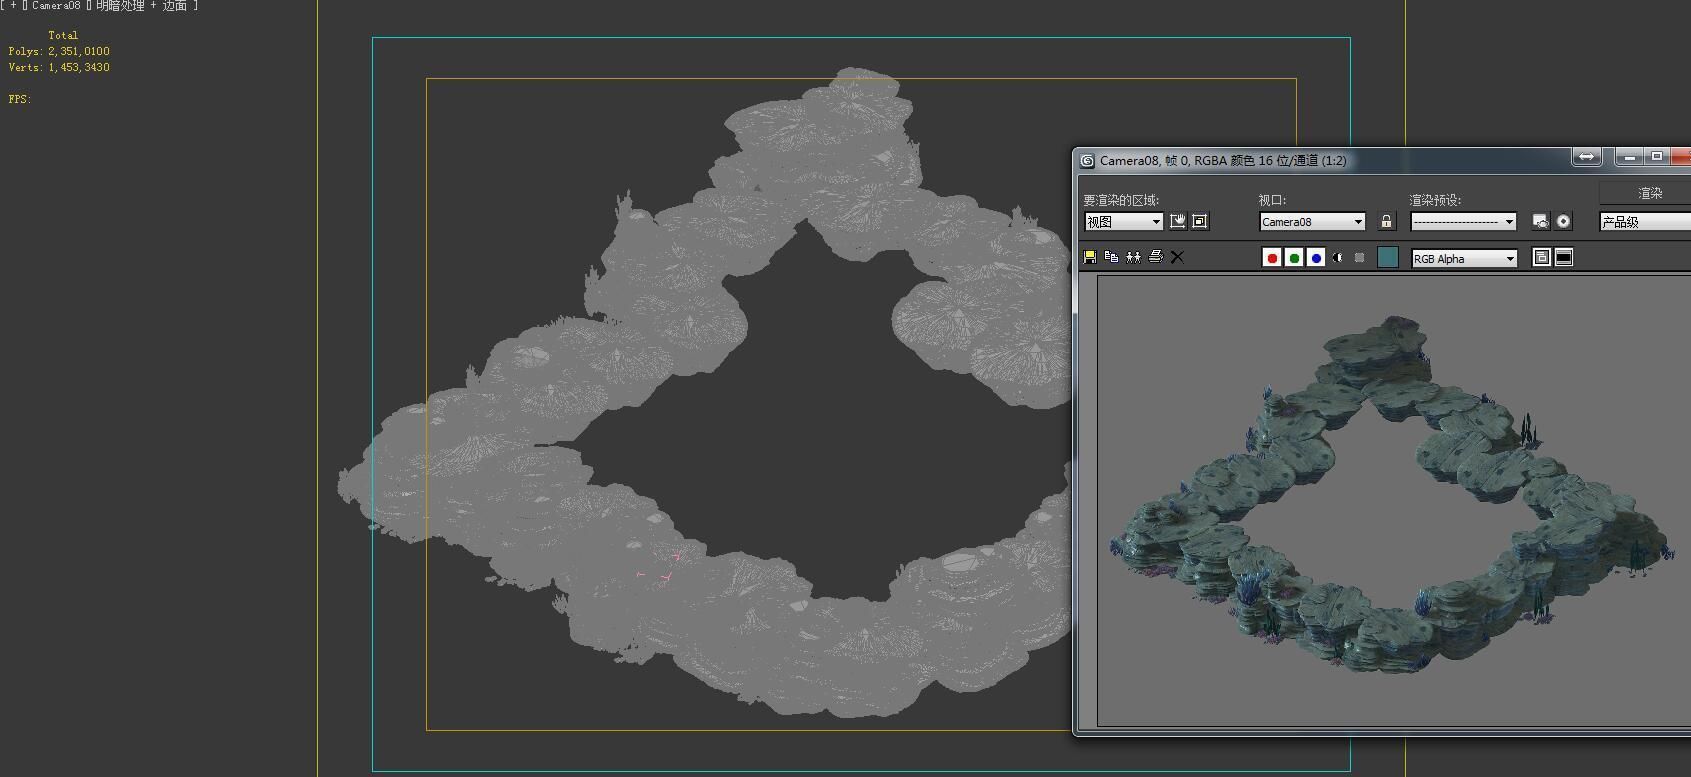Toggle the rendered frame window UI icon

point(1564,257)
